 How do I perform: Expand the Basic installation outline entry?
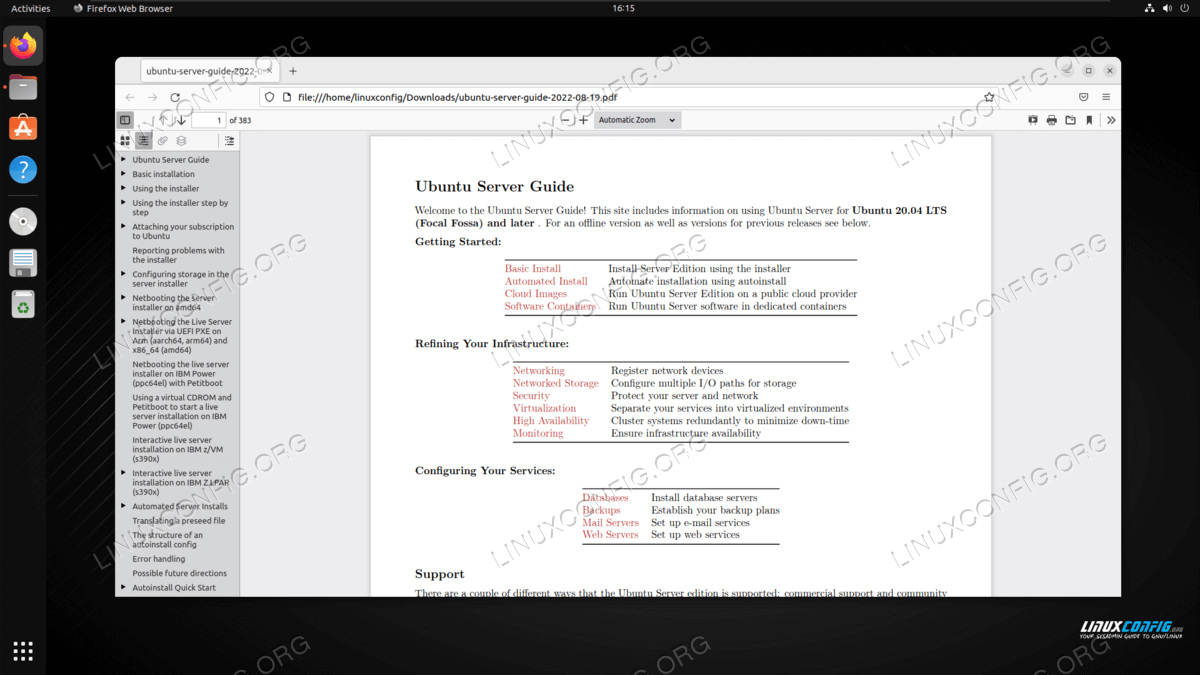point(124,174)
